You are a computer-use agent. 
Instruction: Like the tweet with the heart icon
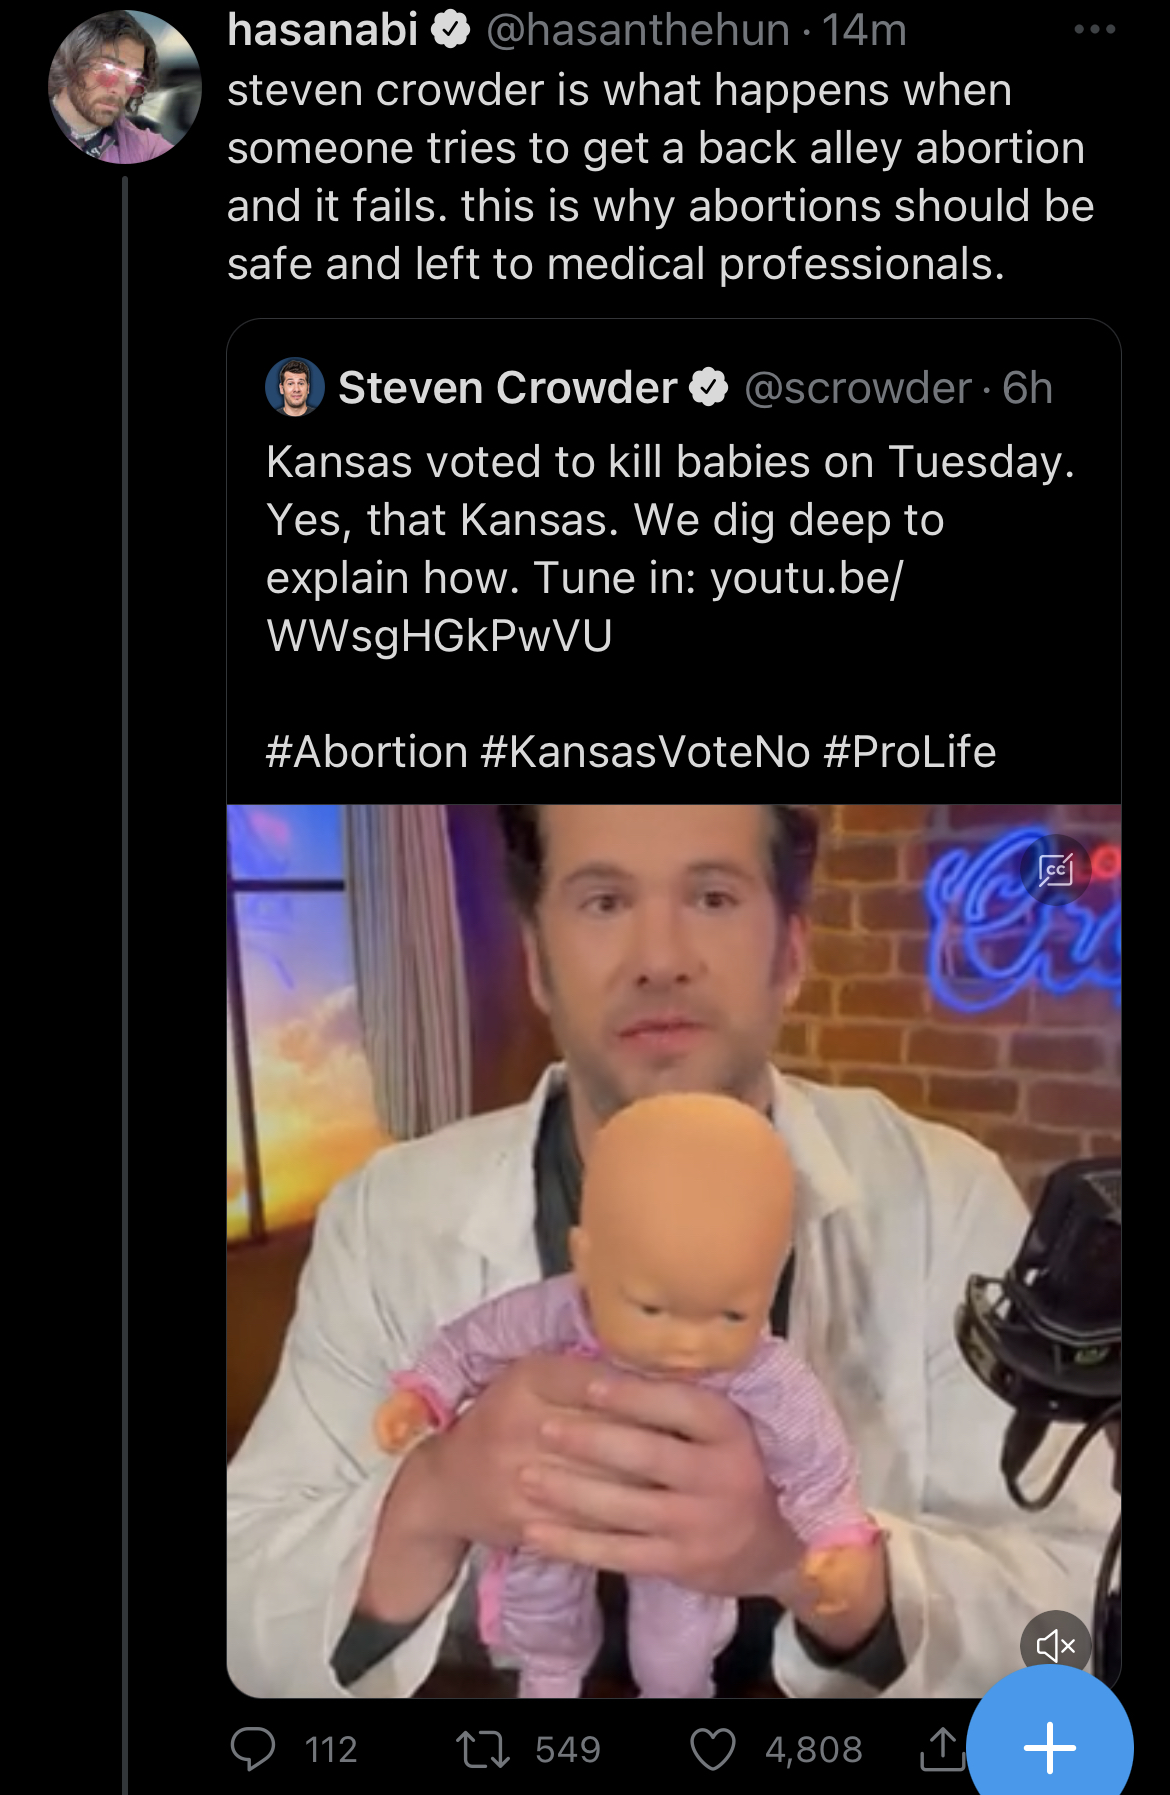click(713, 1750)
